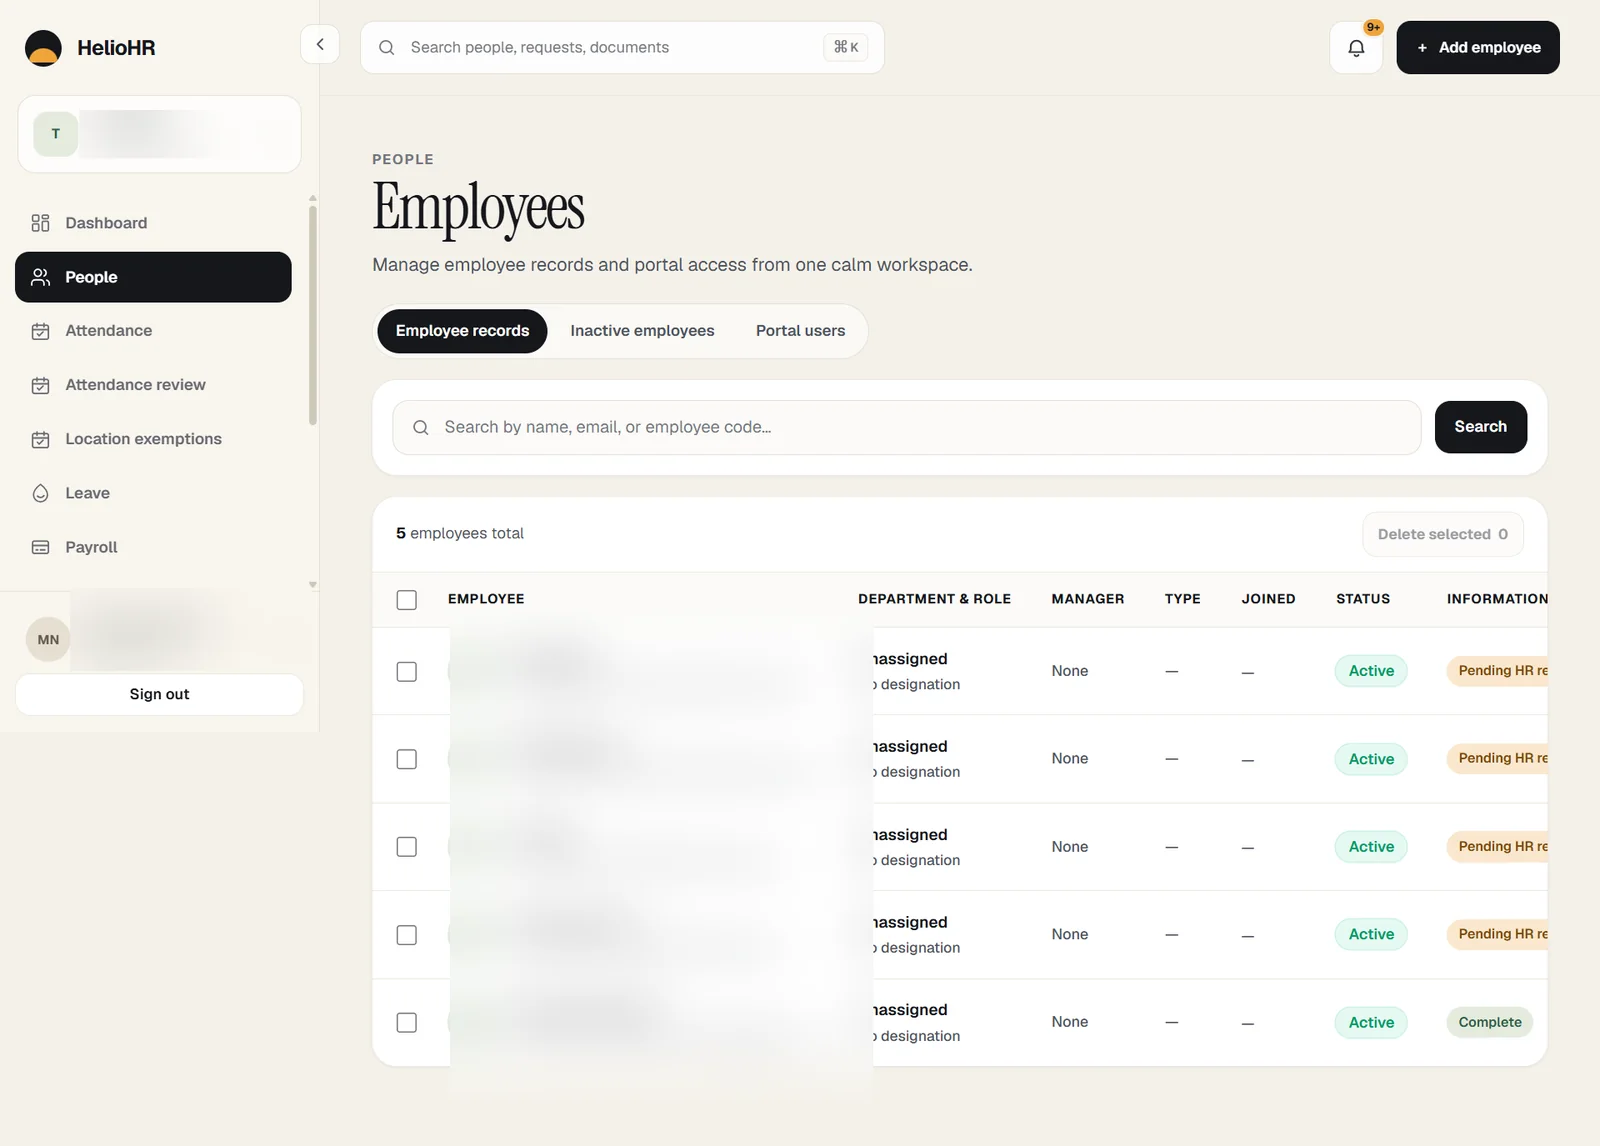Click the Leave droplet icon
The height and width of the screenshot is (1146, 1600).
coord(40,493)
